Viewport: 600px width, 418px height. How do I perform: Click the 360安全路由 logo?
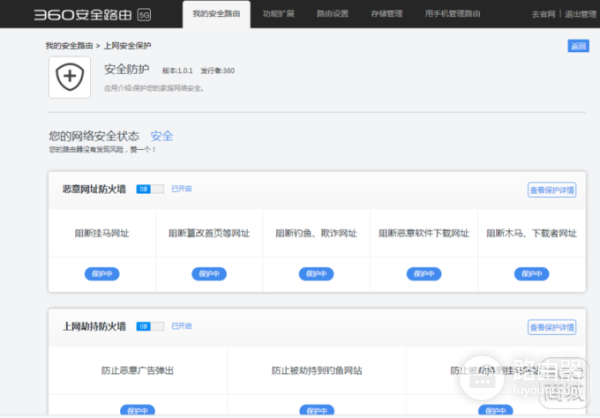pos(83,15)
